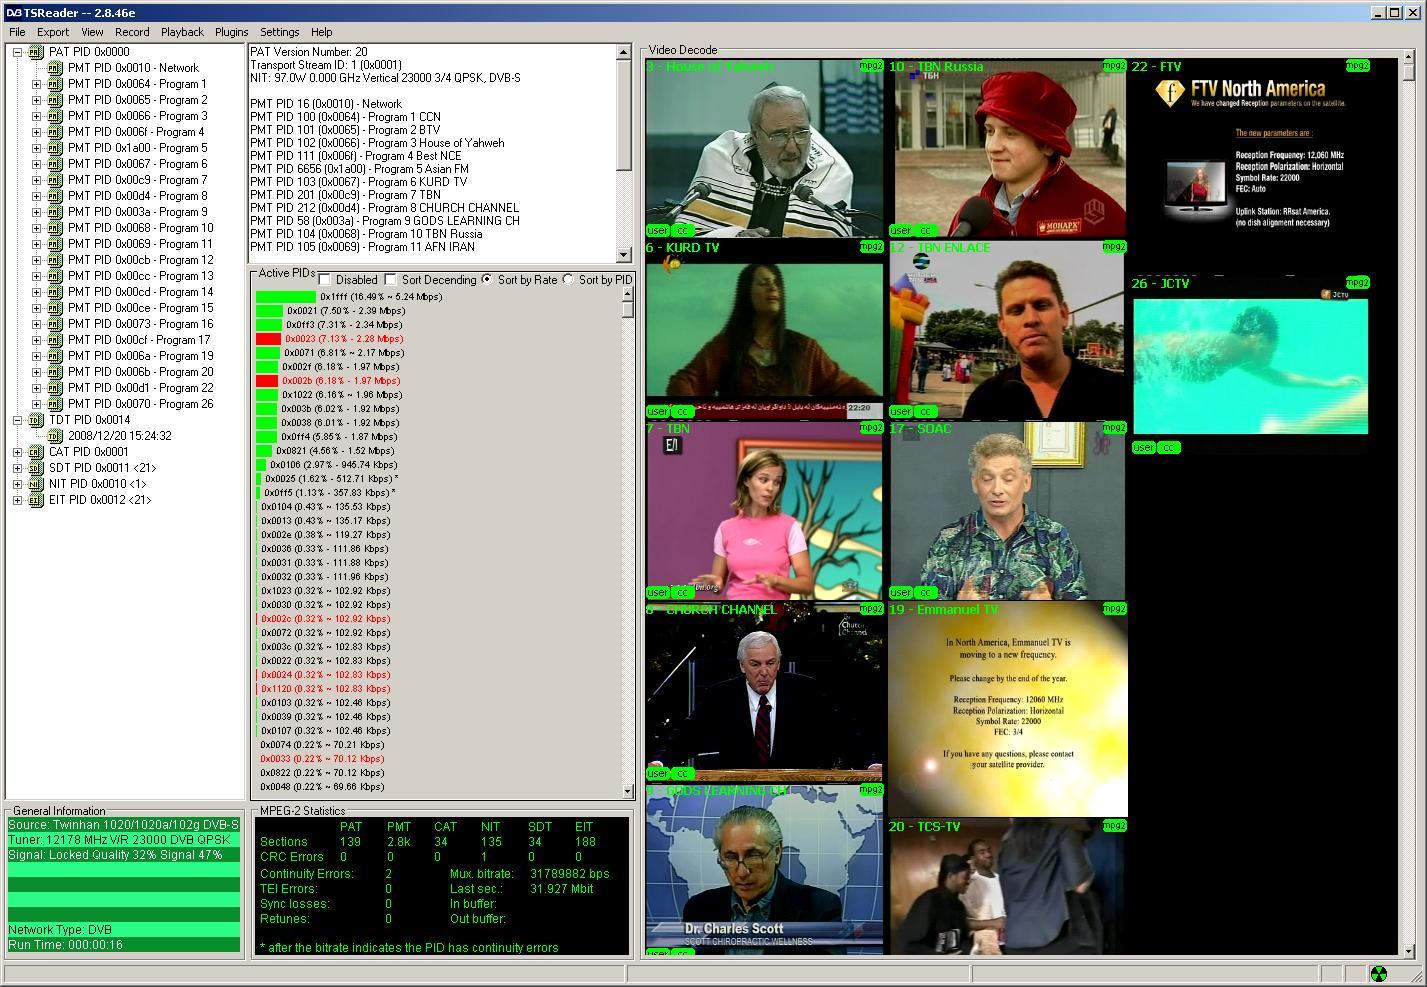Expand the CAT PID 0x0001 node

[17, 452]
